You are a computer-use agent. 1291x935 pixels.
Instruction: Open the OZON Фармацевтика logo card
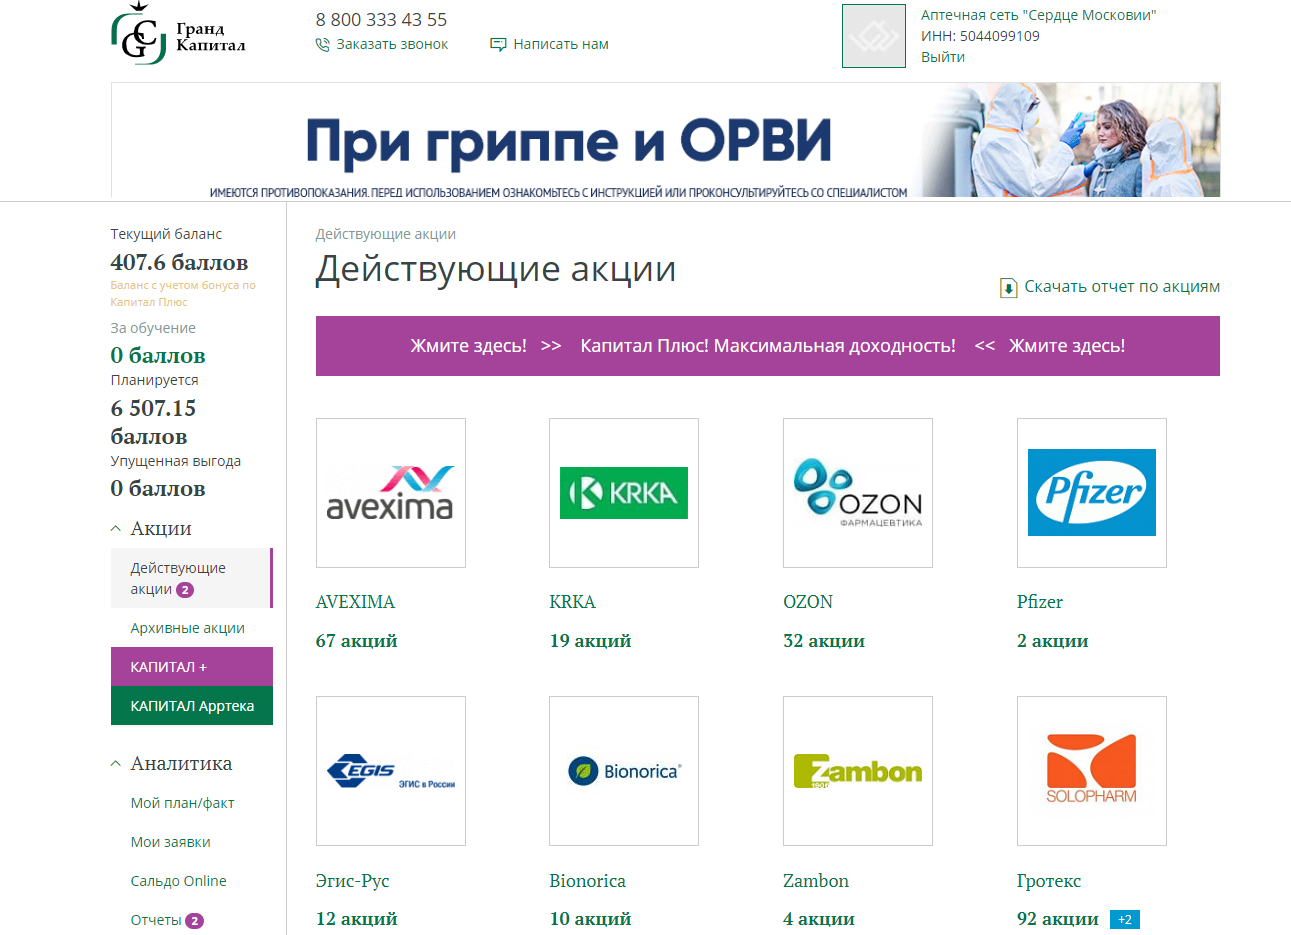pos(858,493)
